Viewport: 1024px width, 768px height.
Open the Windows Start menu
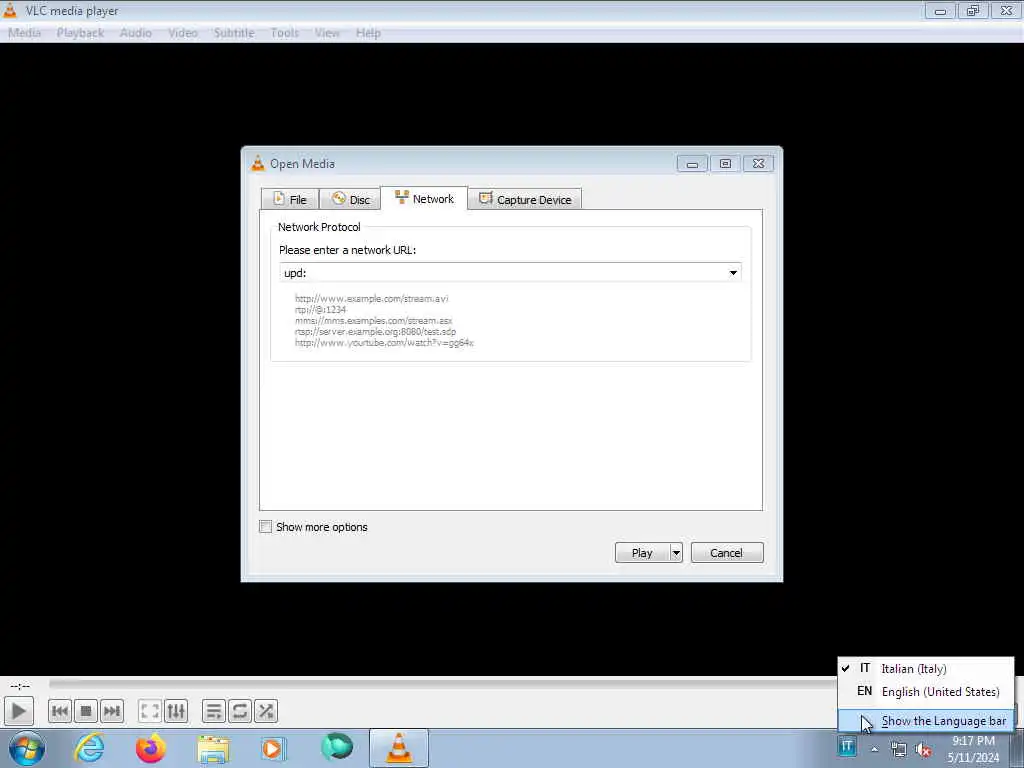27,748
